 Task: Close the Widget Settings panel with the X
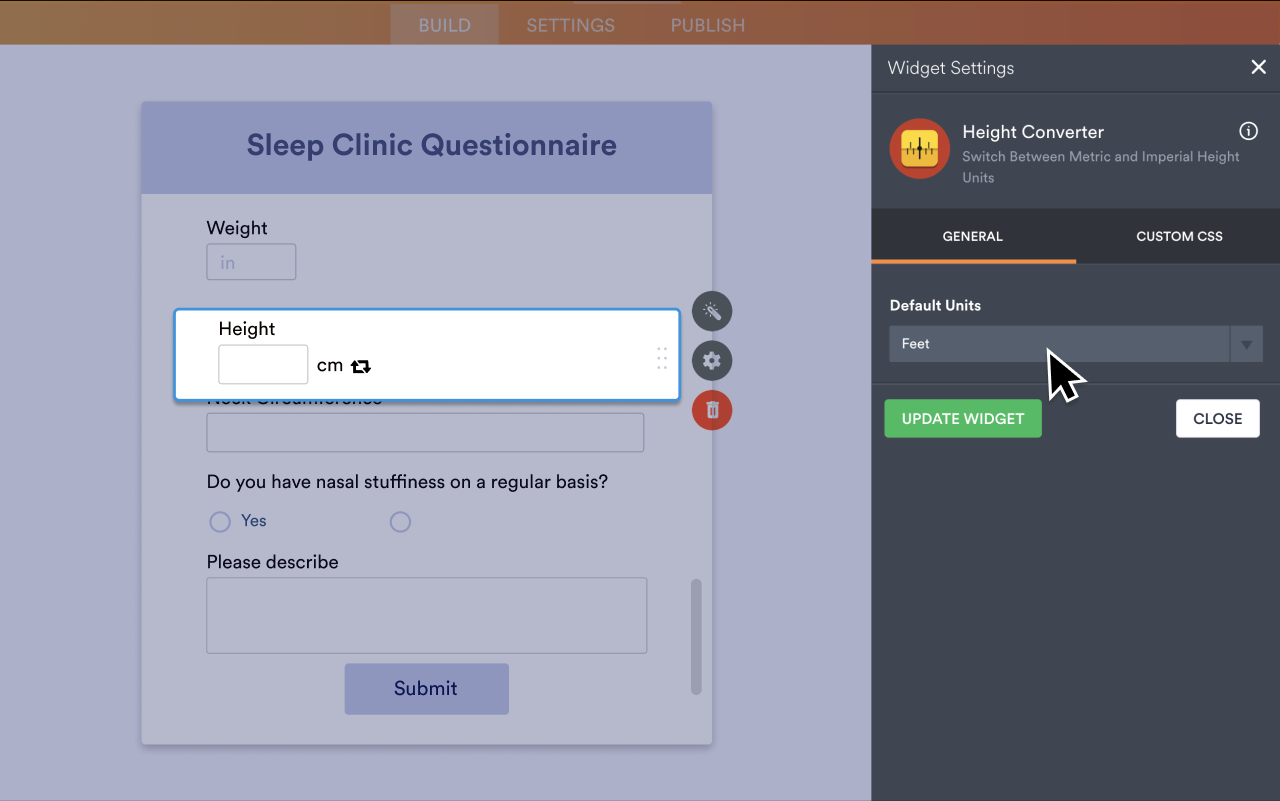[1258, 67]
